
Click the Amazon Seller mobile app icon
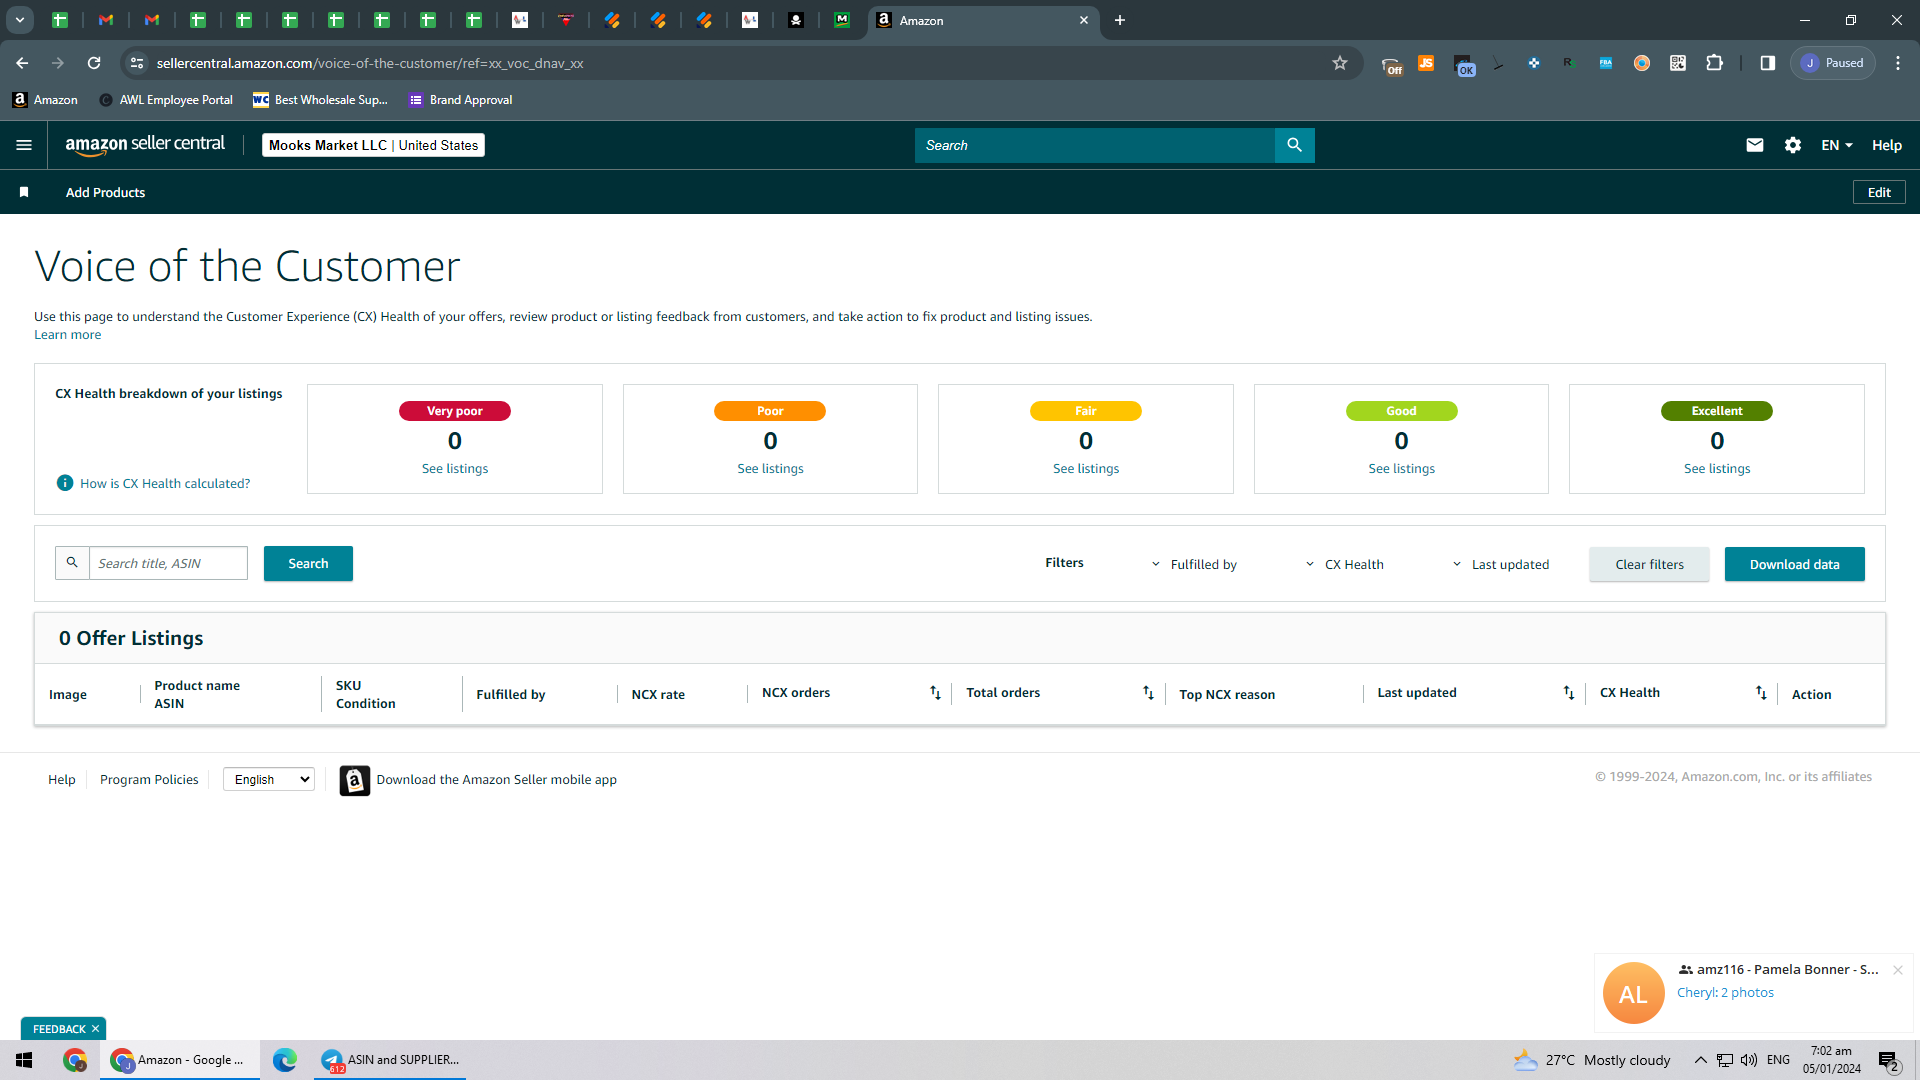tap(355, 780)
